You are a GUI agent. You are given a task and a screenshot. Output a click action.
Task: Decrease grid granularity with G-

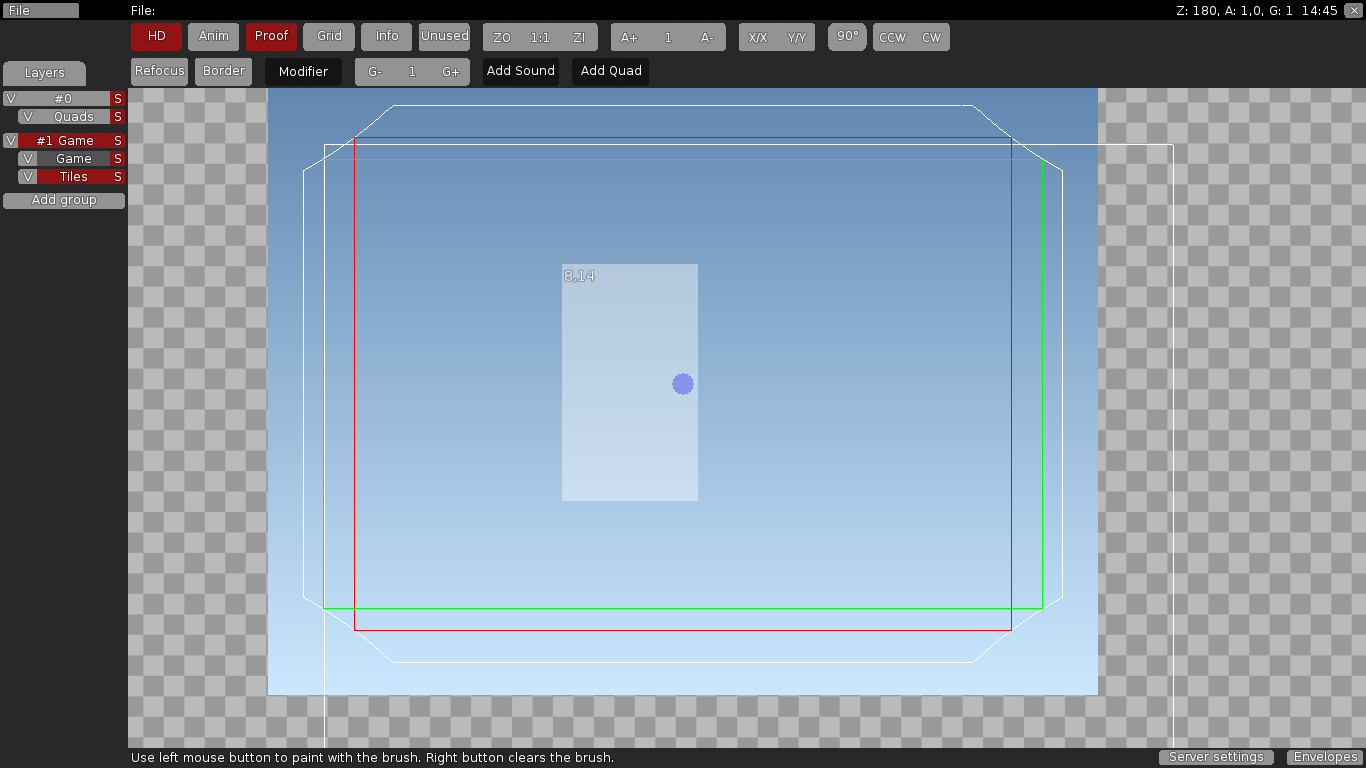pyautogui.click(x=374, y=71)
